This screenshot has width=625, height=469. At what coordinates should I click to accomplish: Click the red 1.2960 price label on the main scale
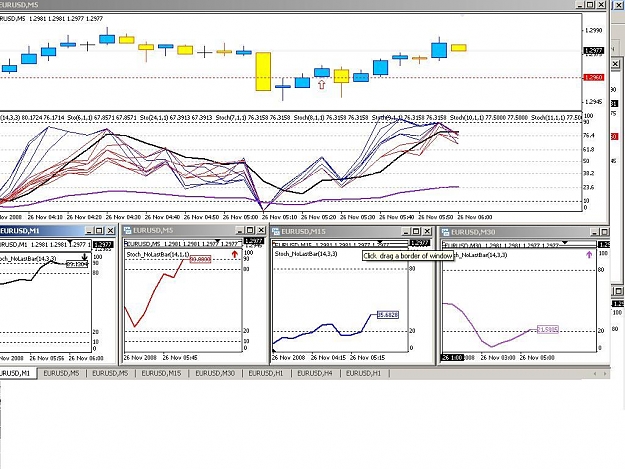[594, 77]
